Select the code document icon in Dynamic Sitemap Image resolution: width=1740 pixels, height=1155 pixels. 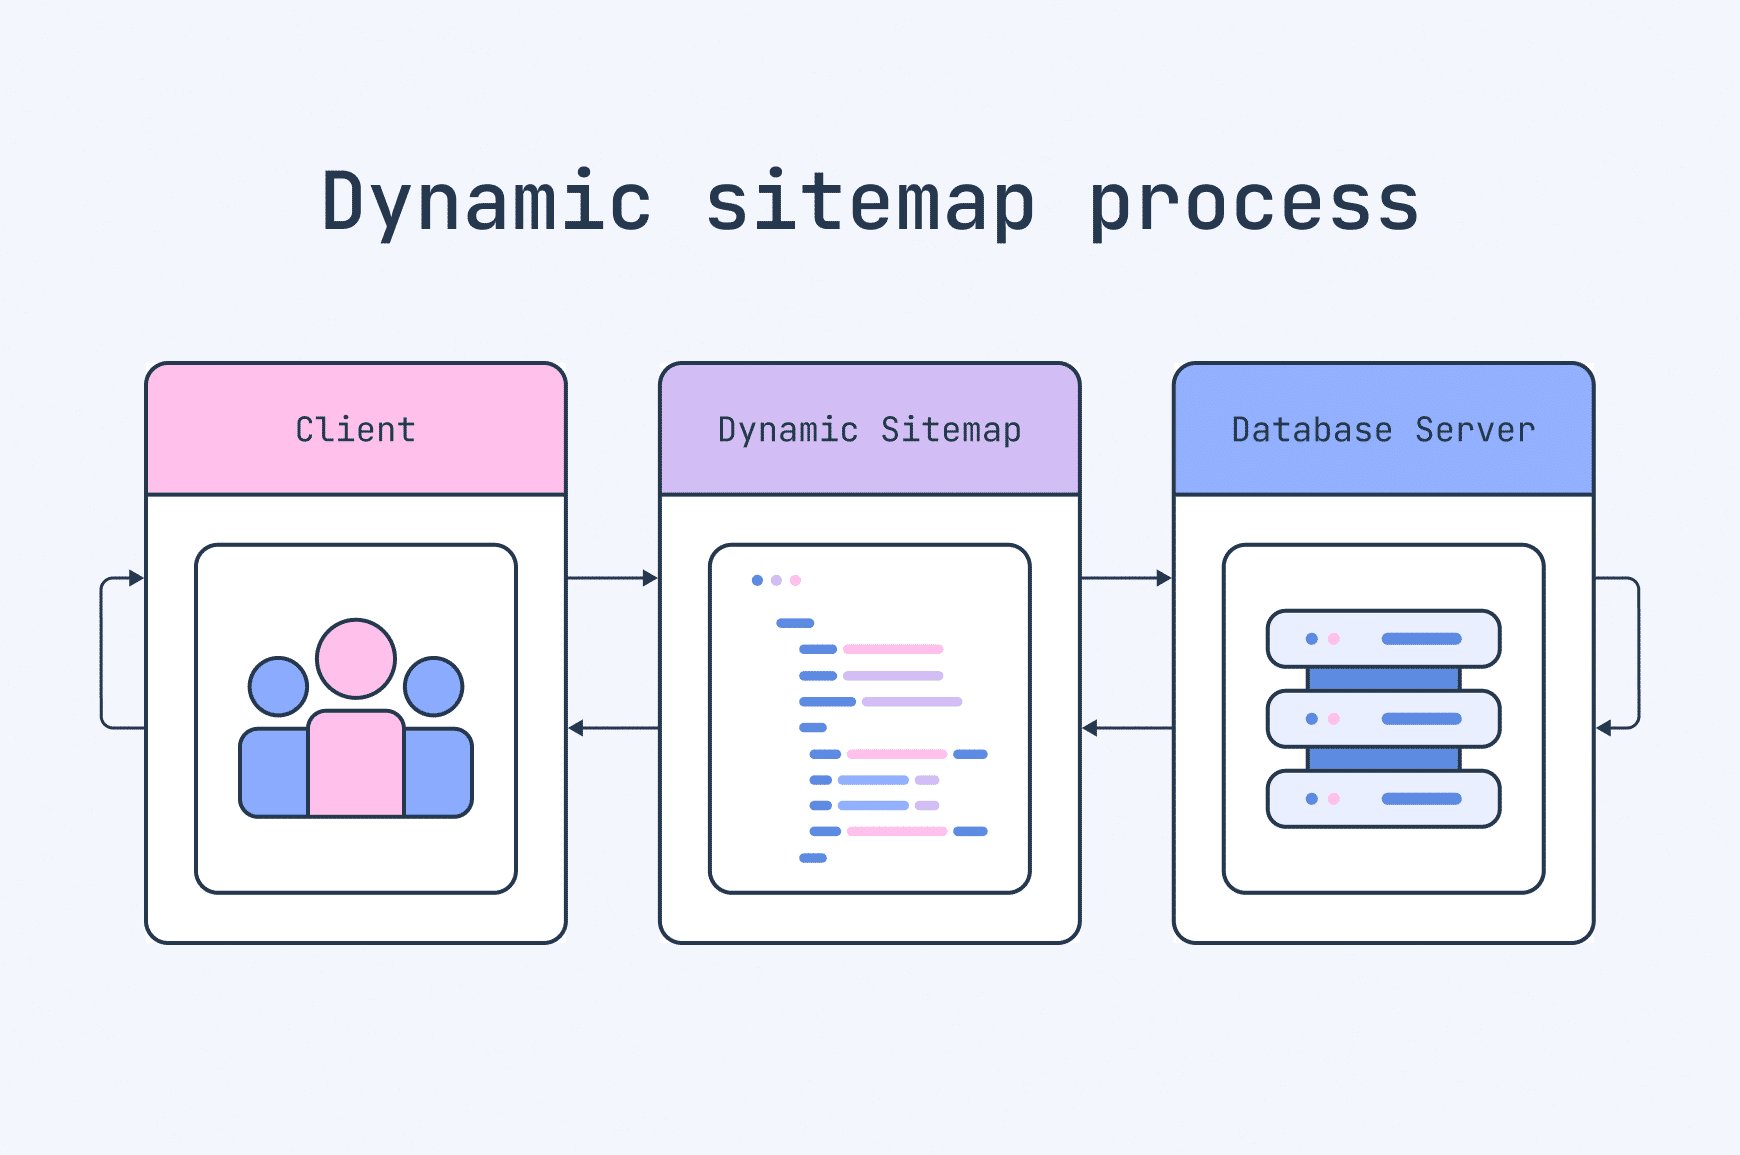868,715
